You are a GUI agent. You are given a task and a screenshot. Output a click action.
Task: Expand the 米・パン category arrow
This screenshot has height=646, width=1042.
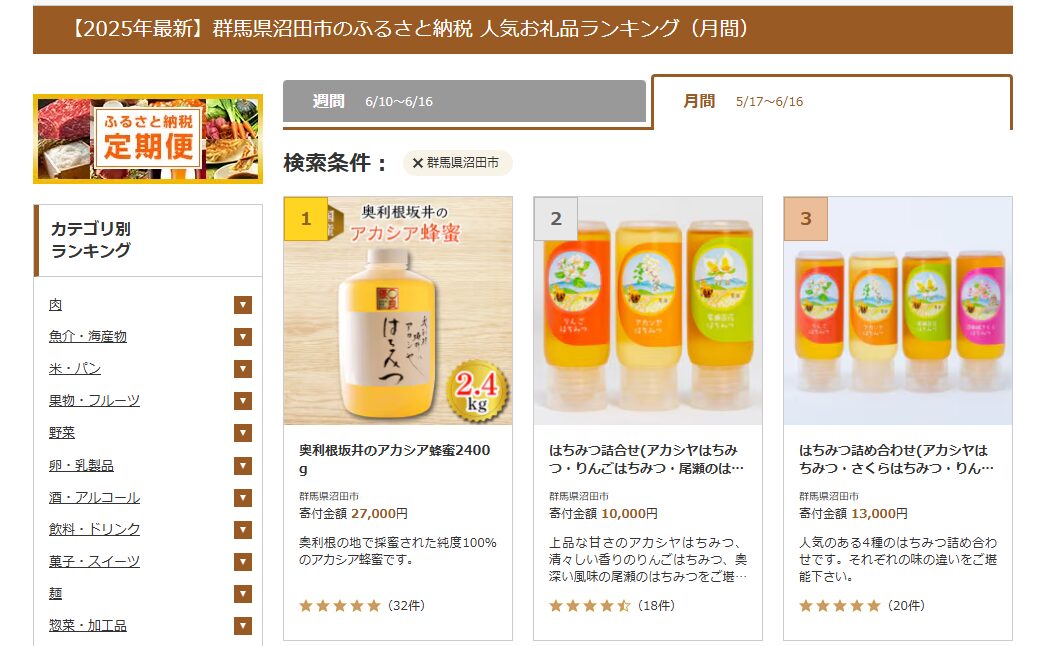(x=243, y=368)
